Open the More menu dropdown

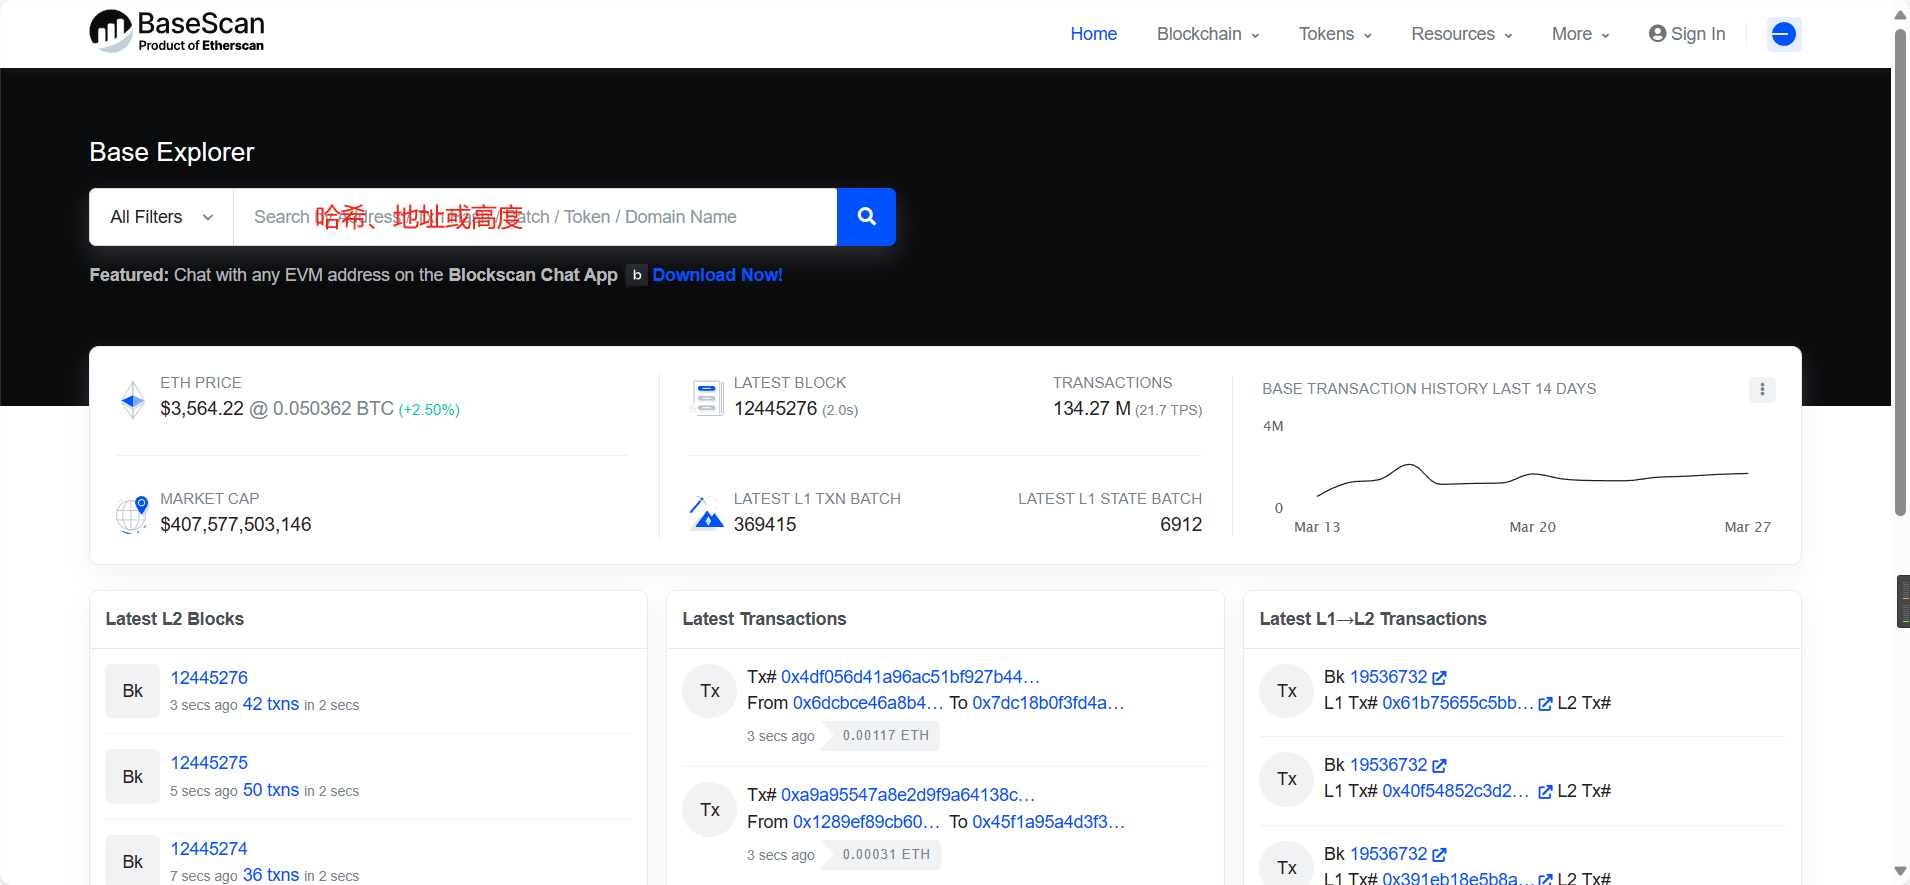pos(1580,34)
